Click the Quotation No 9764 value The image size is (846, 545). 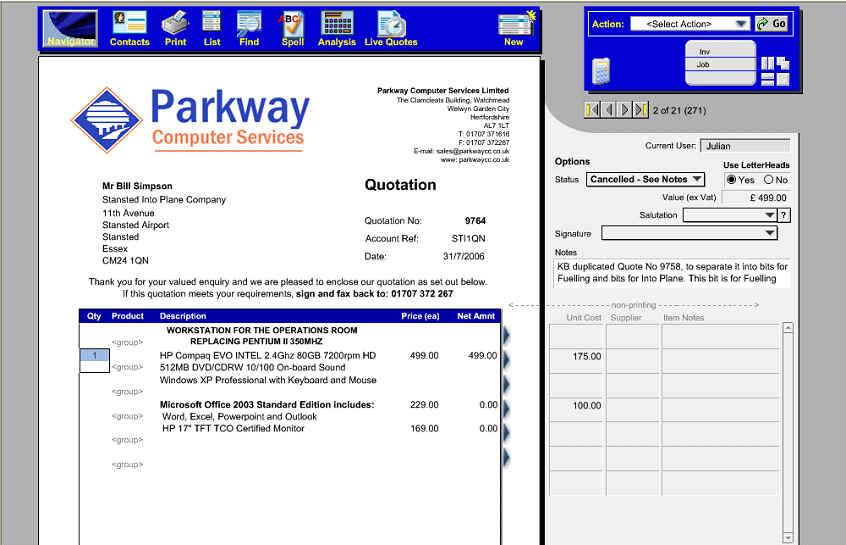[475, 221]
